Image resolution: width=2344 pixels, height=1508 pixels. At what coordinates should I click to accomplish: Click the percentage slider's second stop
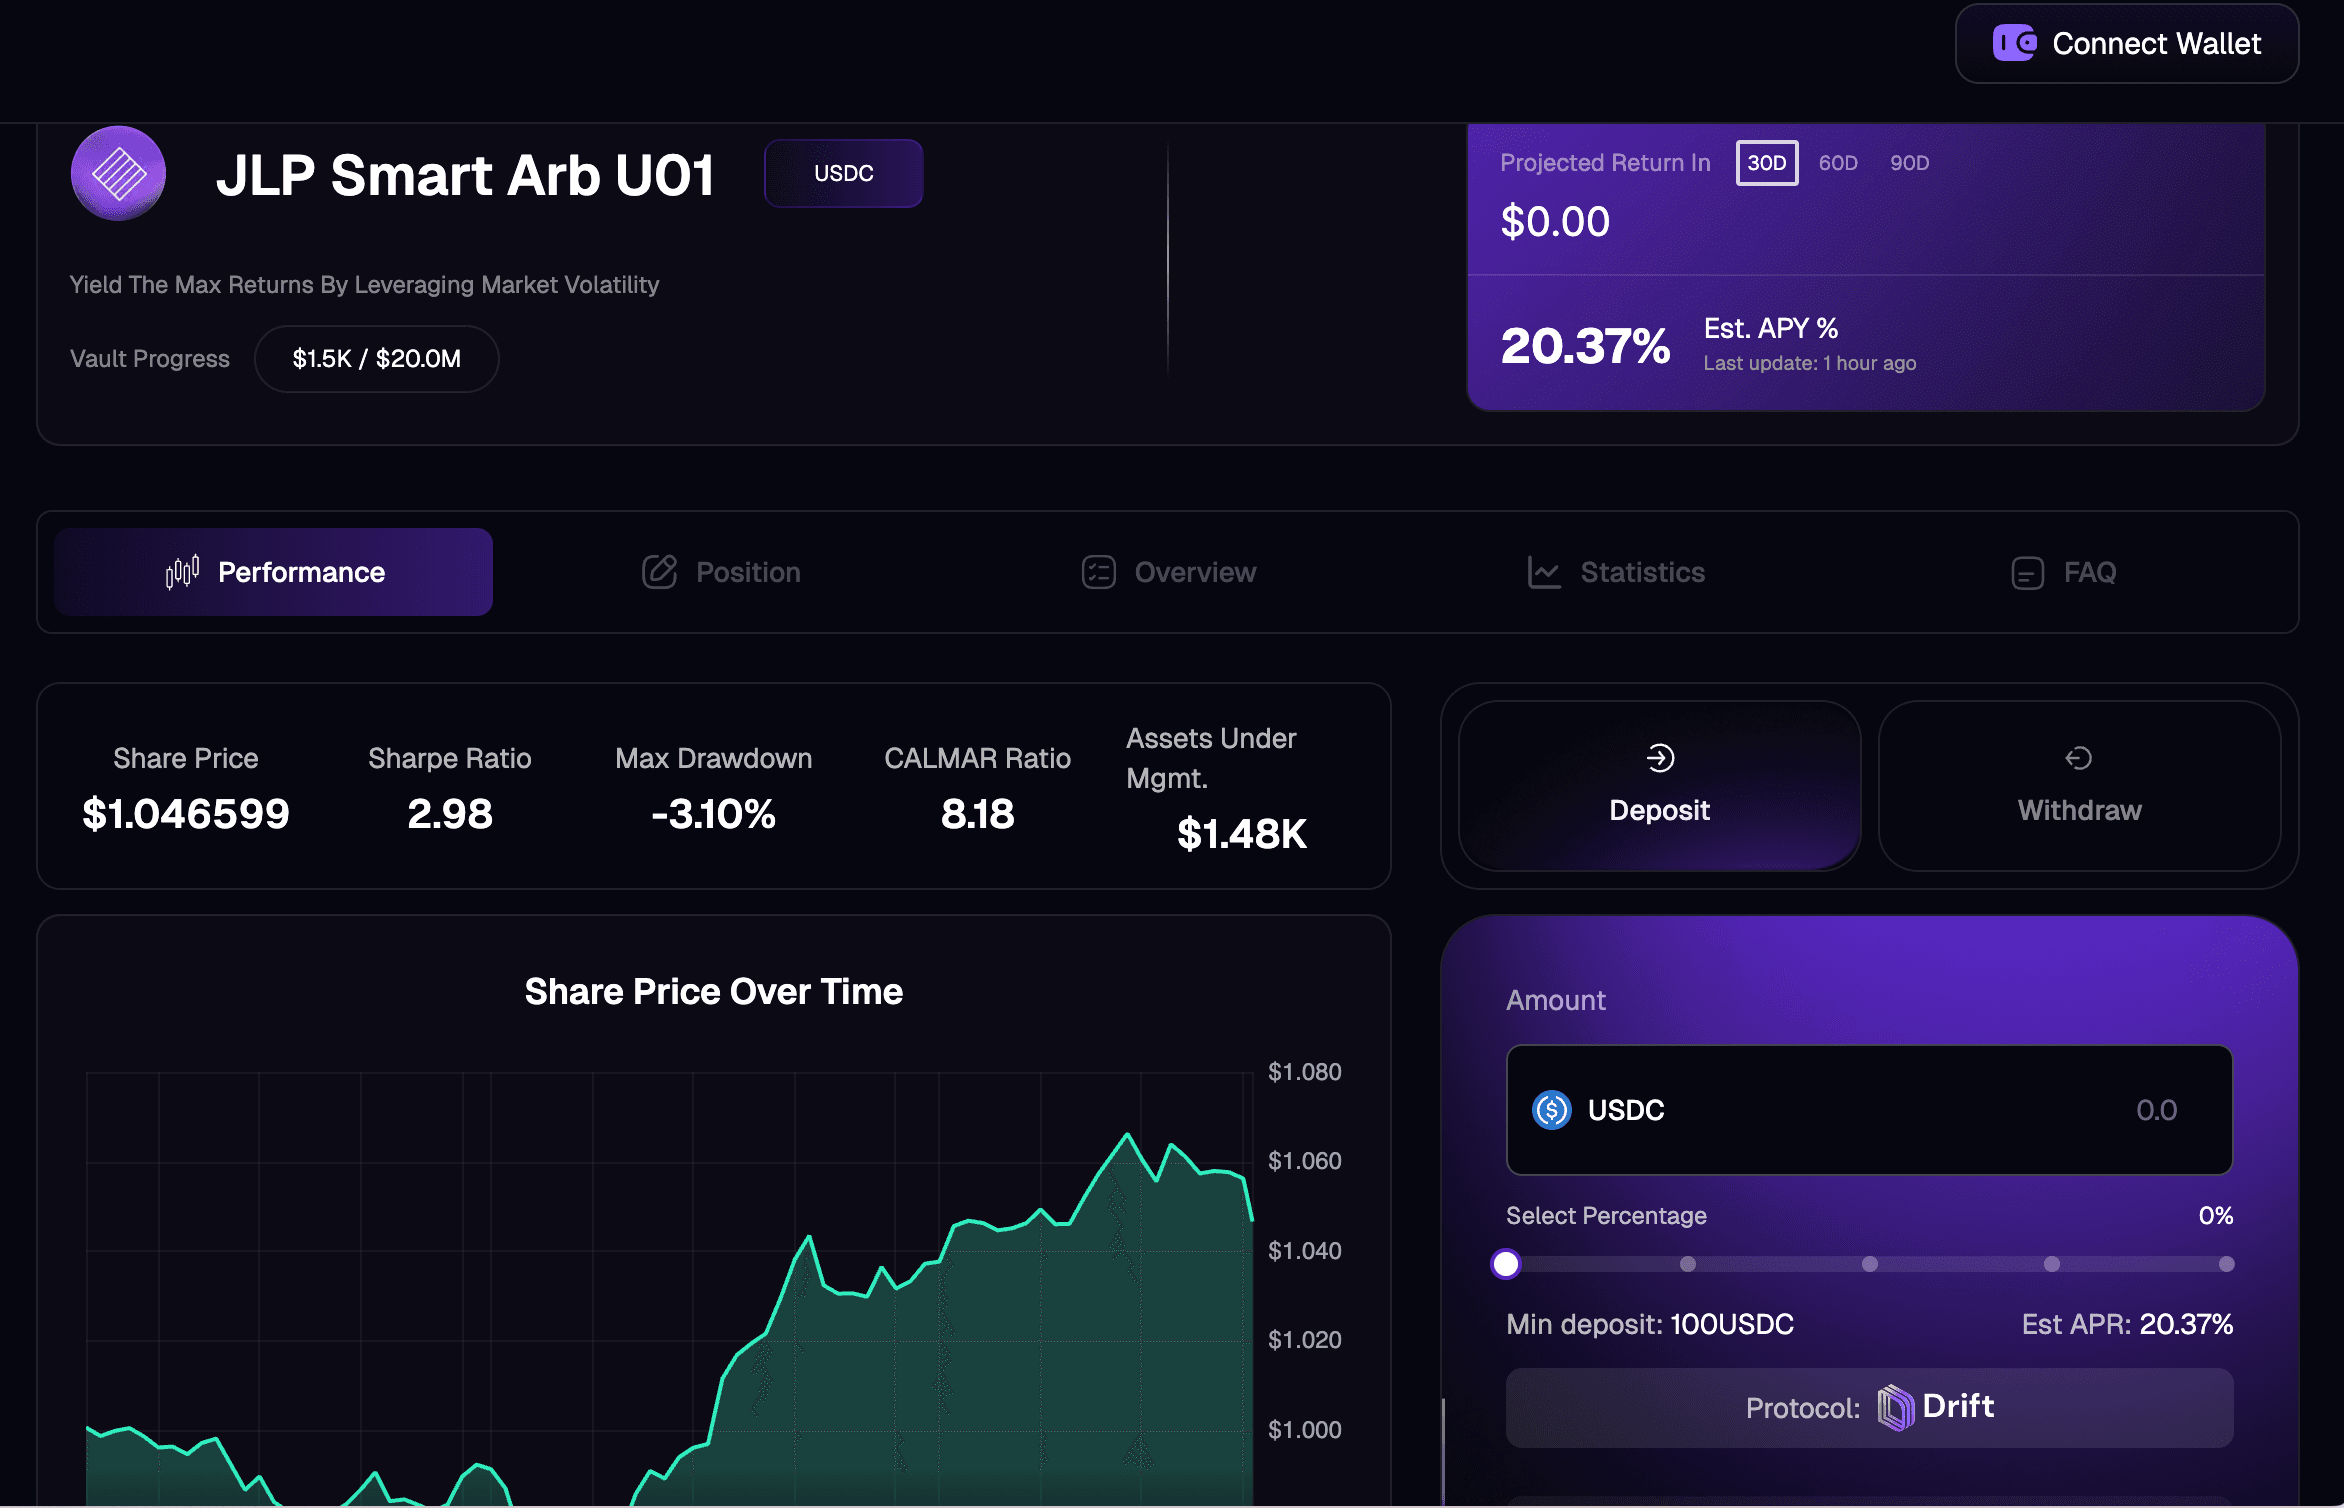tap(1687, 1264)
